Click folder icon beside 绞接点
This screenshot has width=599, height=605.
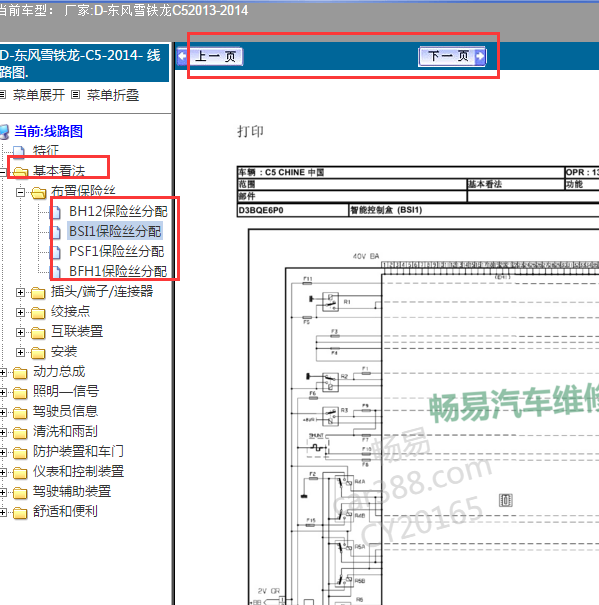coord(38,313)
